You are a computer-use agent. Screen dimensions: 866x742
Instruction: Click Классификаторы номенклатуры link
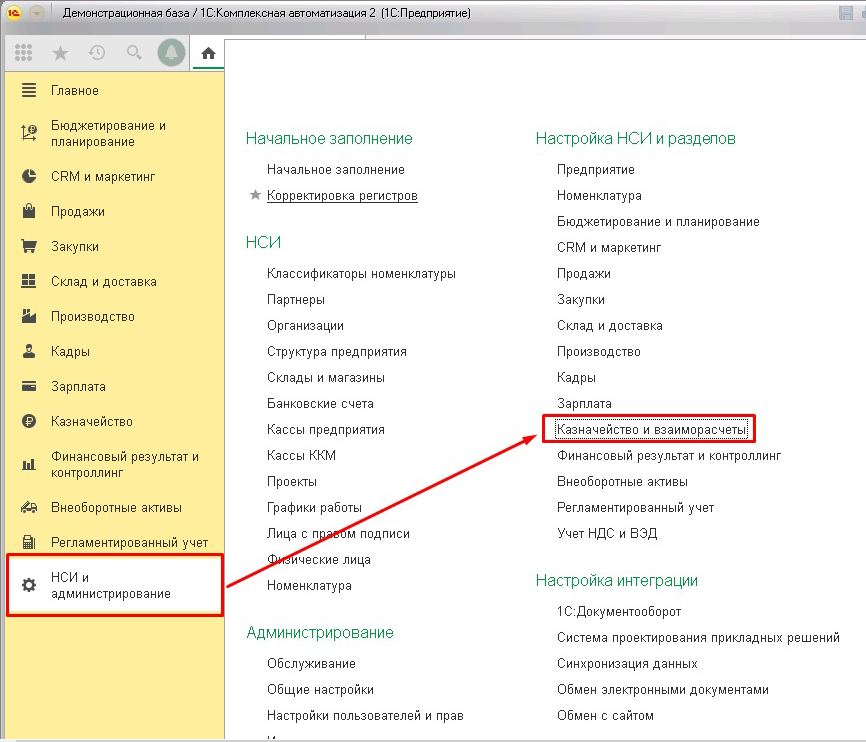tap(361, 274)
